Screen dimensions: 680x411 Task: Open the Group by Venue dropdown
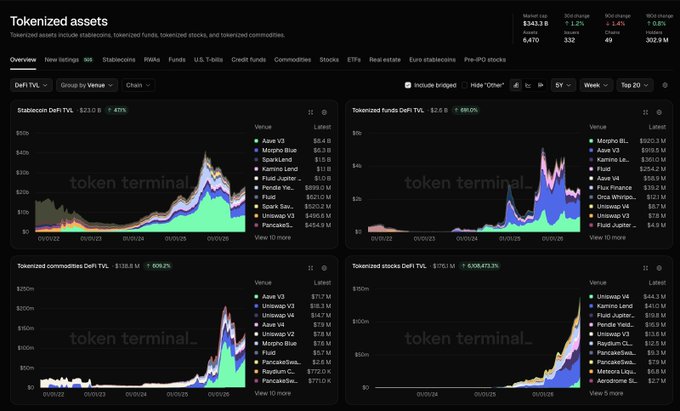[x=87, y=85]
